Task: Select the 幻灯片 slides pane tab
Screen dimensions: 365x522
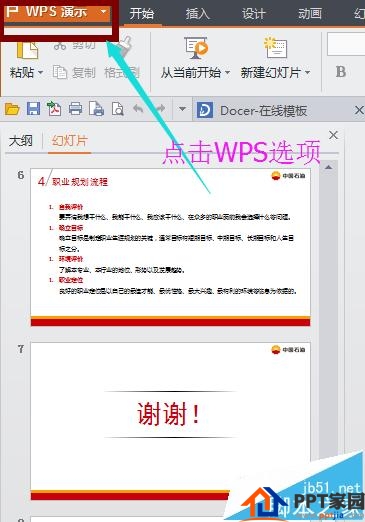Action: click(70, 141)
